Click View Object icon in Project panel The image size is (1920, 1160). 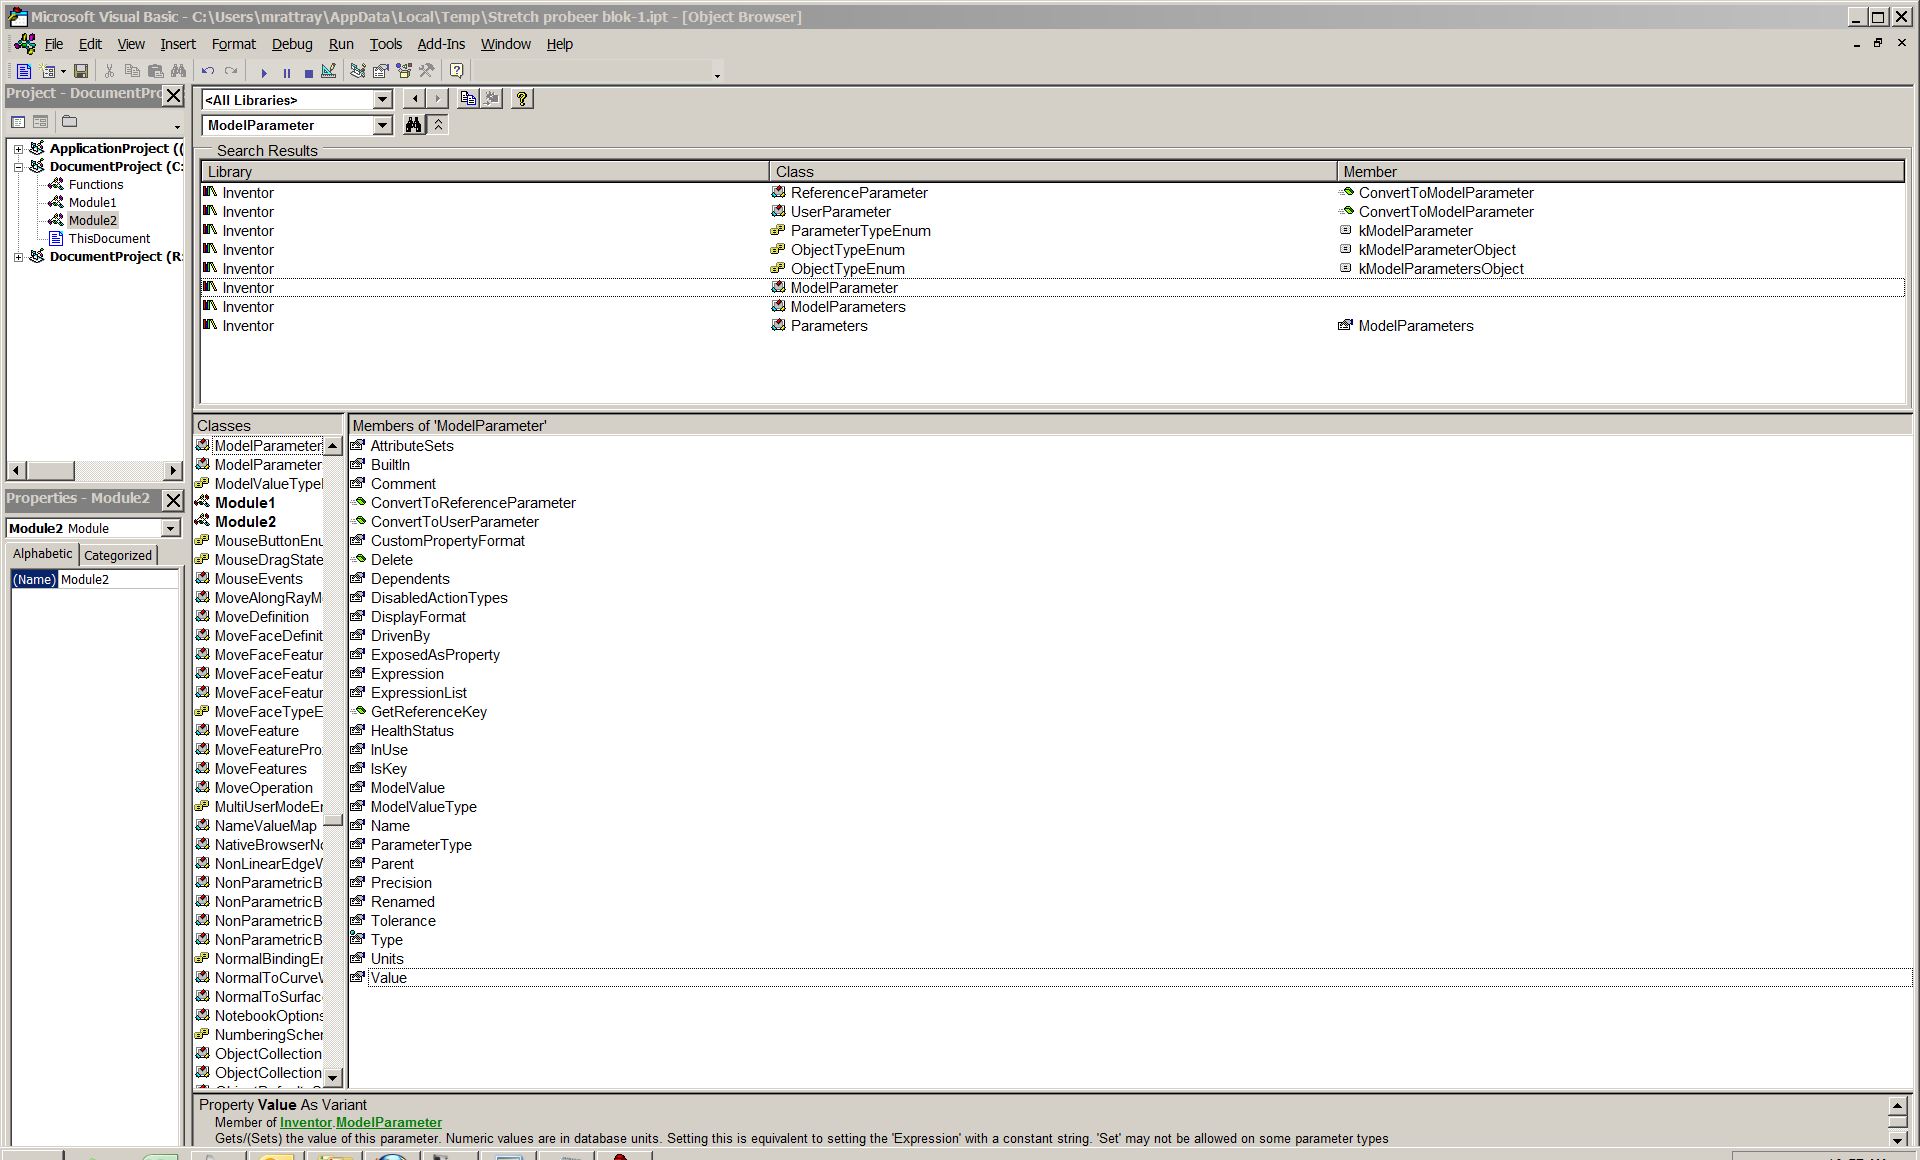tap(40, 122)
